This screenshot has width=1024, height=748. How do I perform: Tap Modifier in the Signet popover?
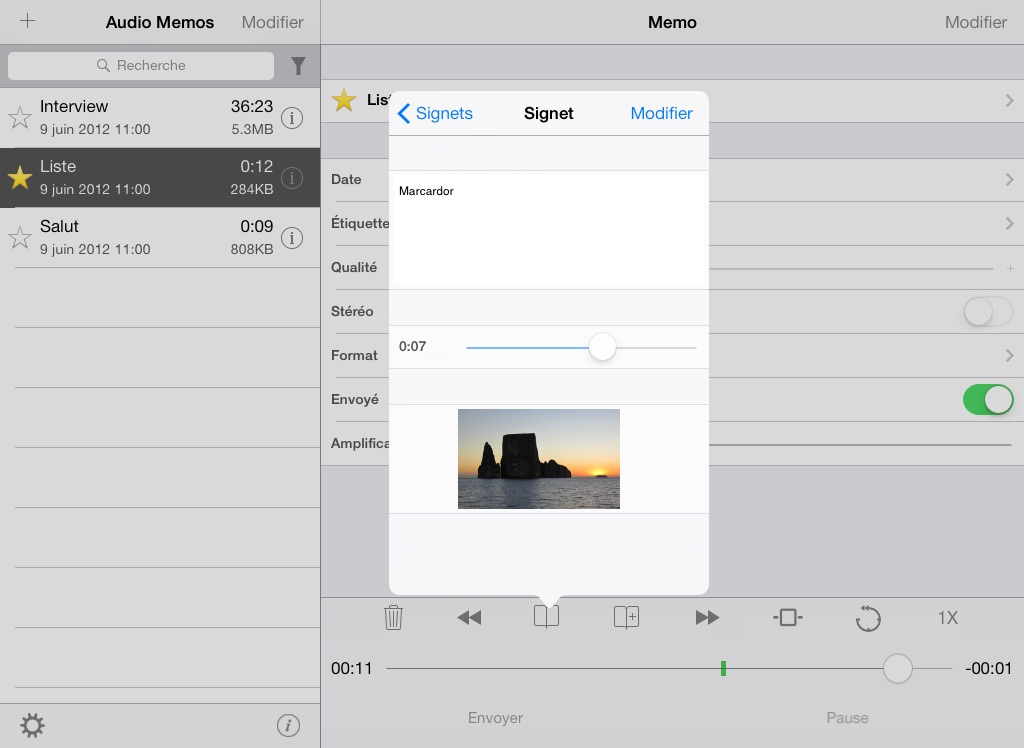661,113
